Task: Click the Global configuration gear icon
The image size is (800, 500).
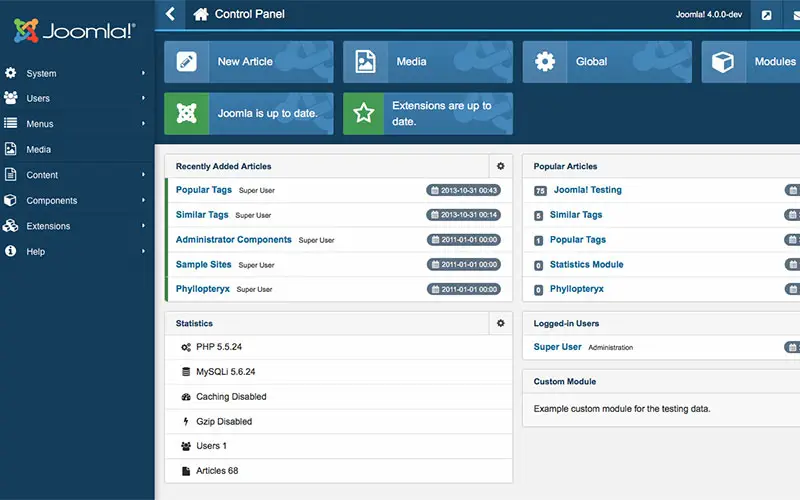Action: click(544, 62)
